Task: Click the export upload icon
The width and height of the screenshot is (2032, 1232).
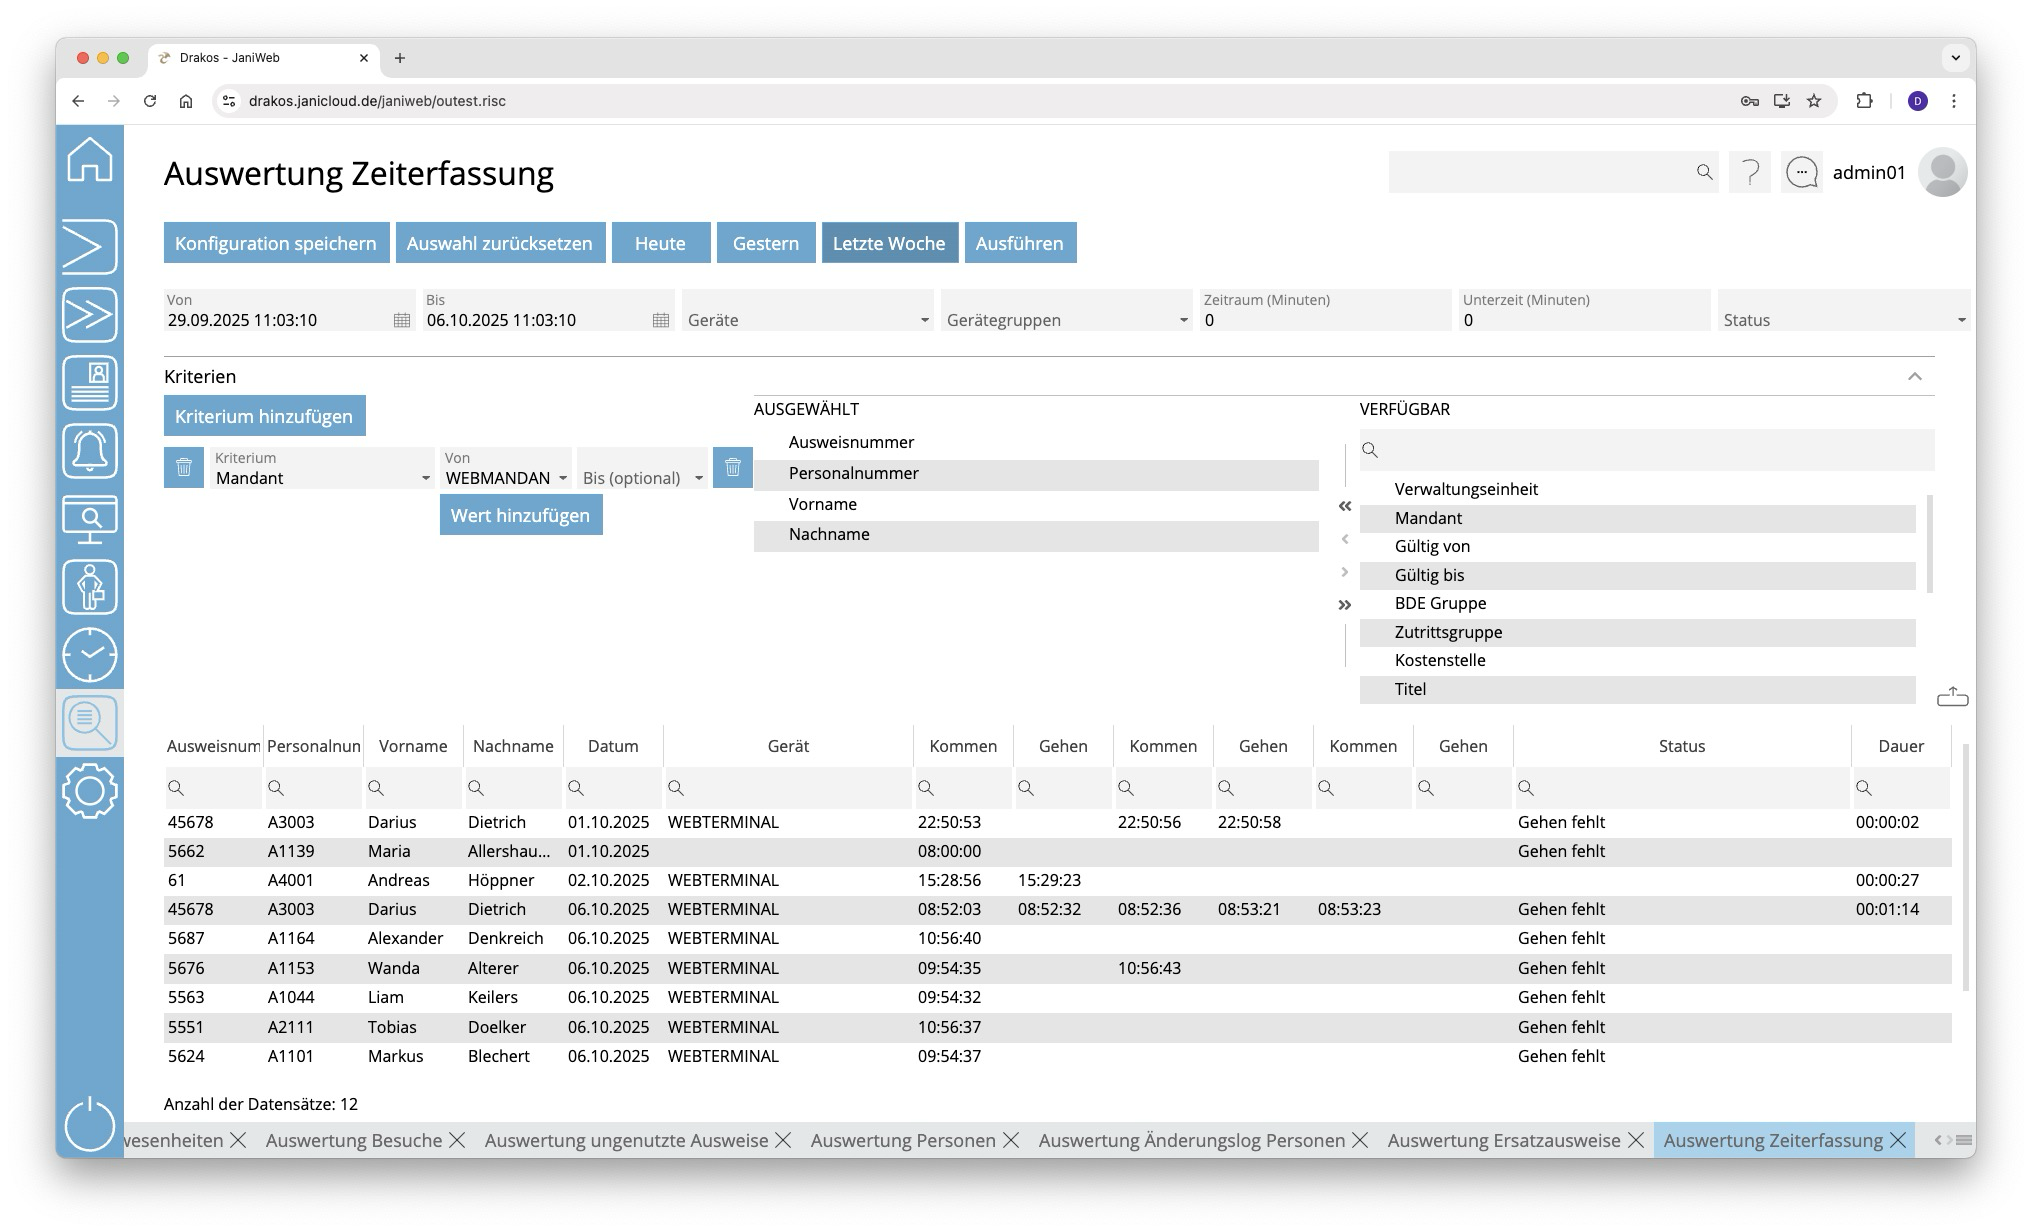Action: tap(1952, 697)
